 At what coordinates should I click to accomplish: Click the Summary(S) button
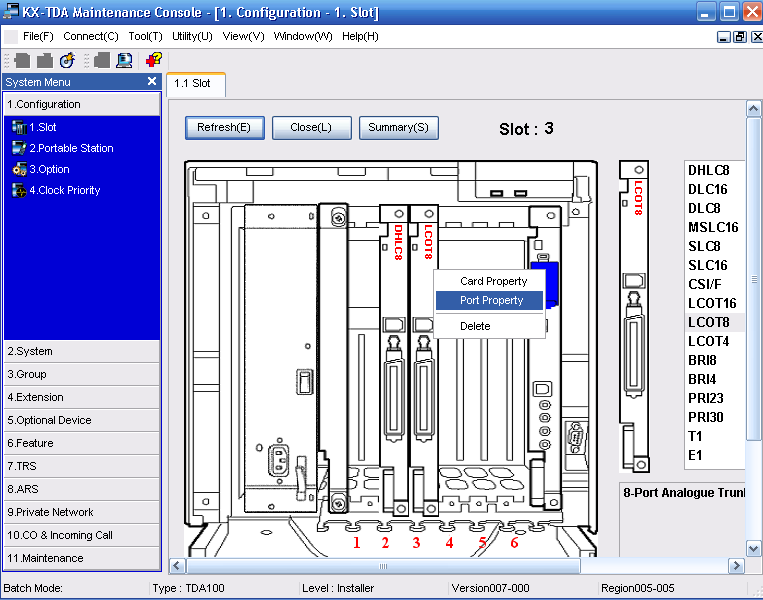[399, 127]
